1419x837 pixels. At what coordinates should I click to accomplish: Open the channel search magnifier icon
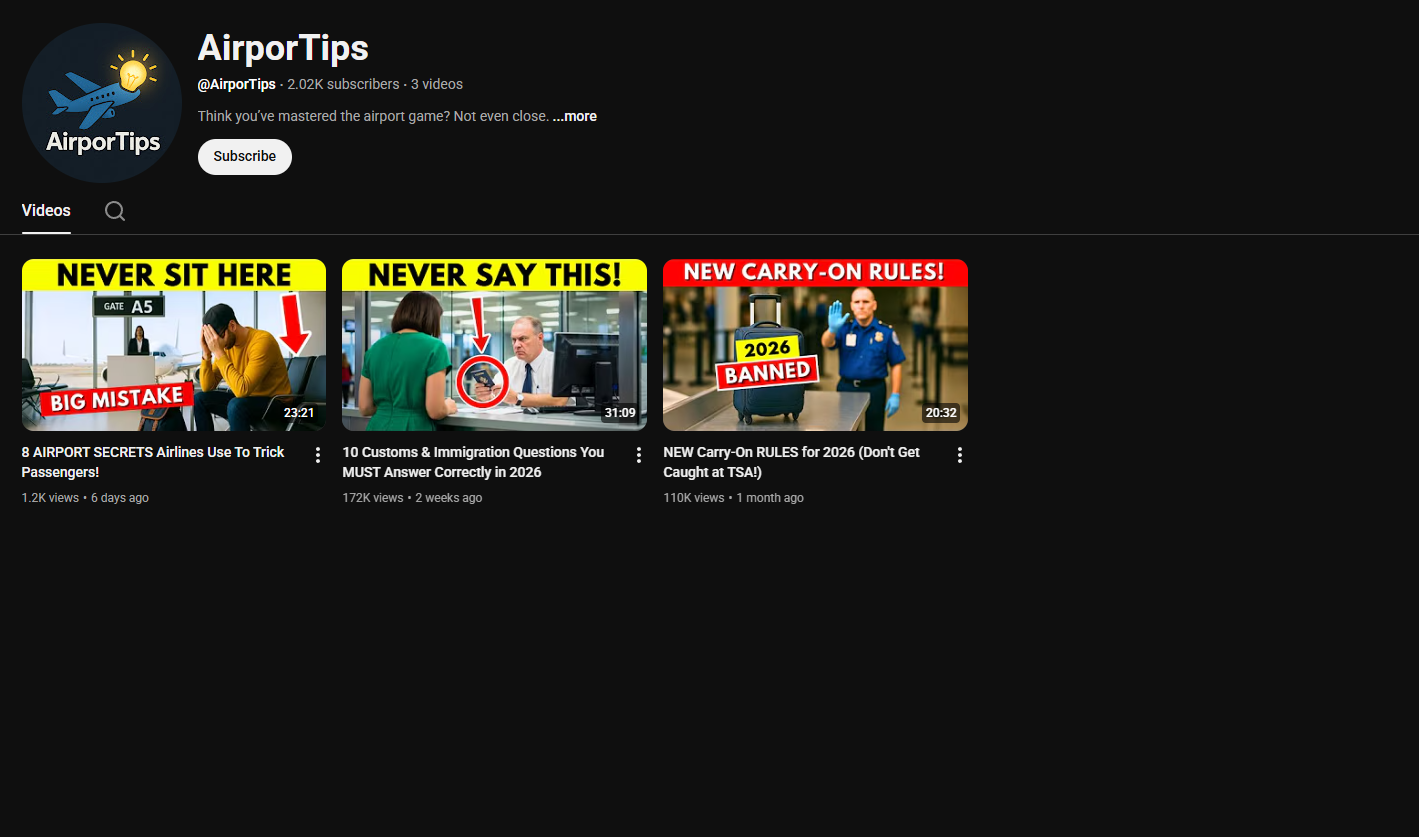point(115,211)
